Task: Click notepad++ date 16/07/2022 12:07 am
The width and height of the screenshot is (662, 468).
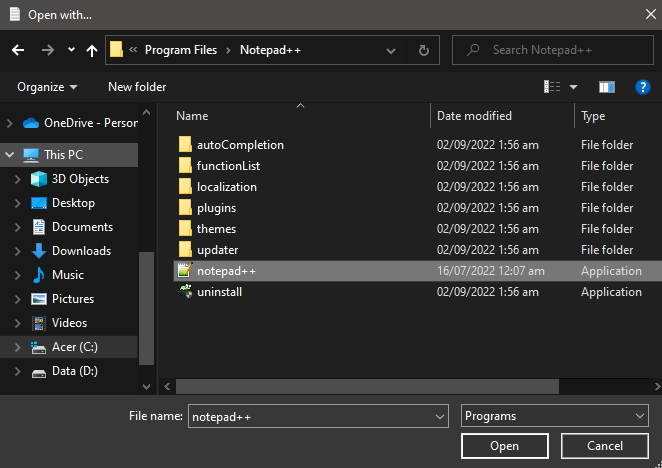Action: (491, 271)
